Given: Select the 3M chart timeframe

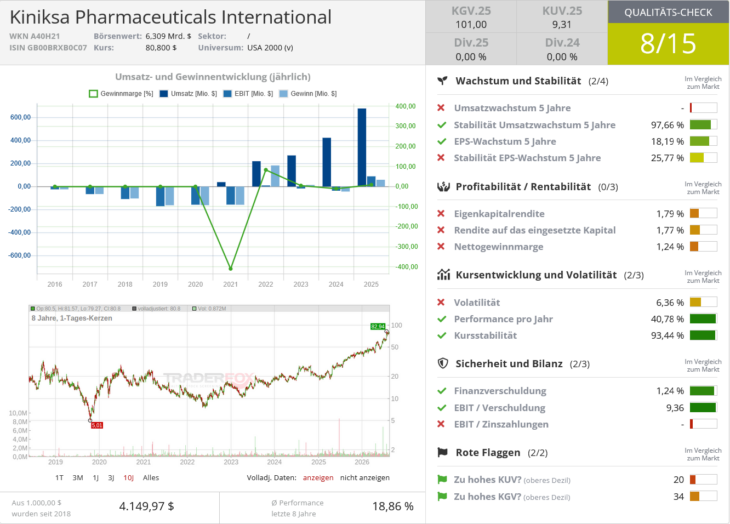Looking at the screenshot, I should coord(78,477).
